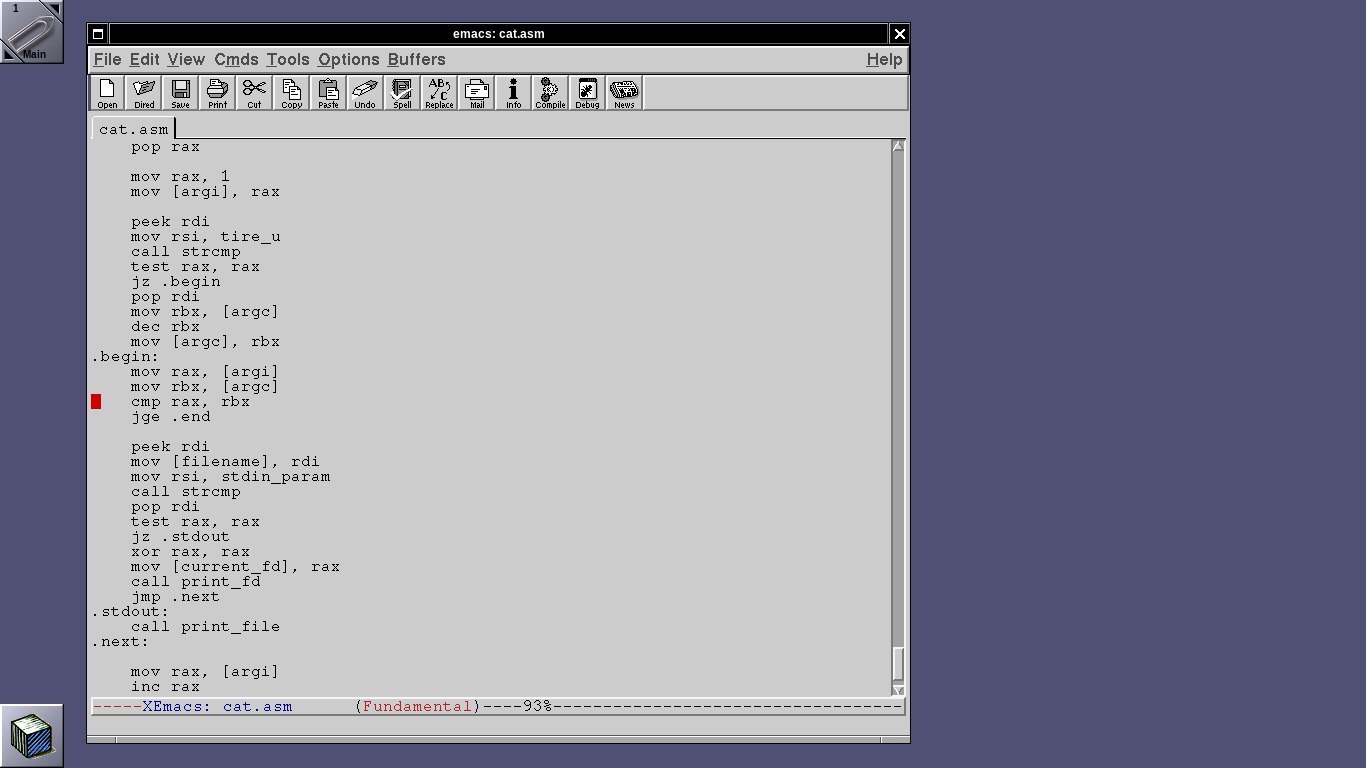Viewport: 1366px width, 768px height.
Task: Click the 'jmp .next' line
Action: 175,597
